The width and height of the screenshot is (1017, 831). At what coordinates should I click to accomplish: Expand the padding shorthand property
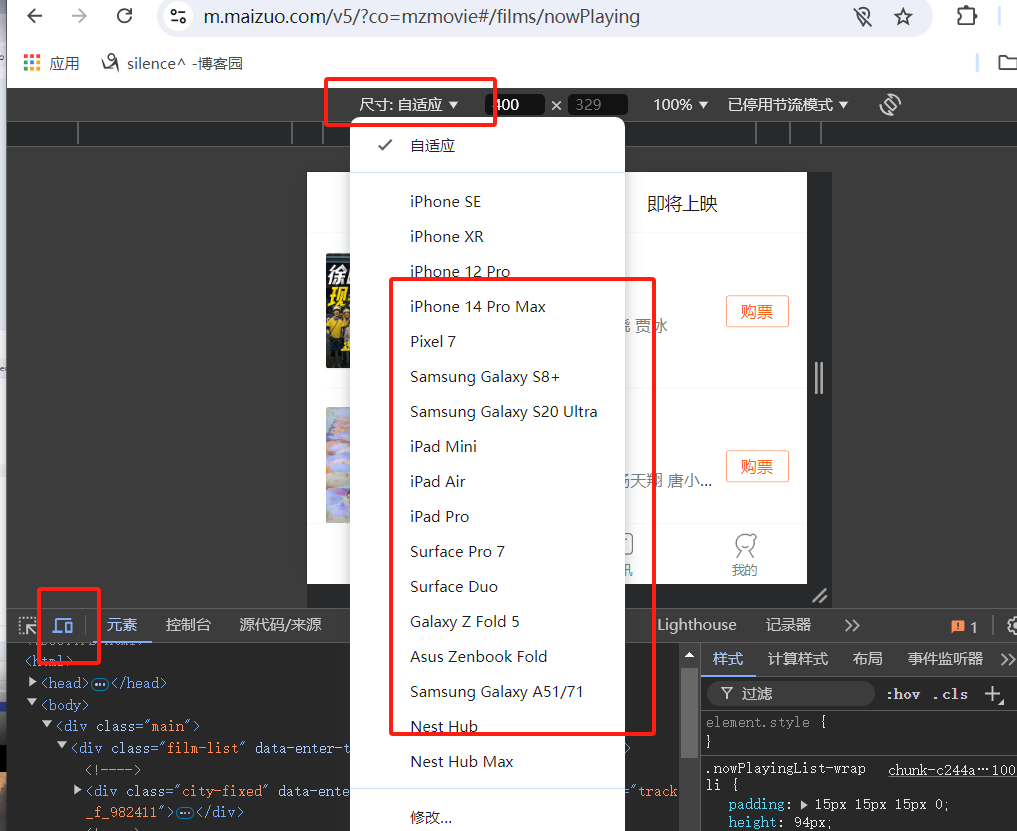[x=804, y=804]
